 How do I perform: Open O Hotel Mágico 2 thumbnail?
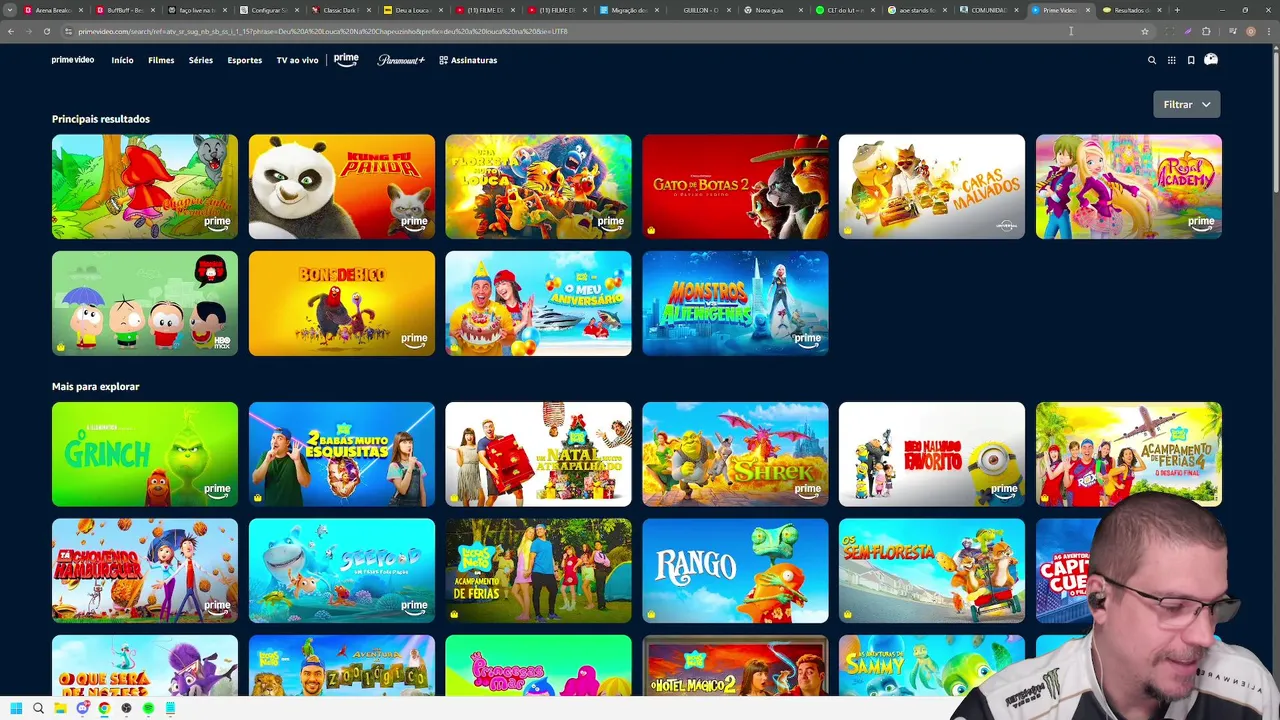(735, 665)
